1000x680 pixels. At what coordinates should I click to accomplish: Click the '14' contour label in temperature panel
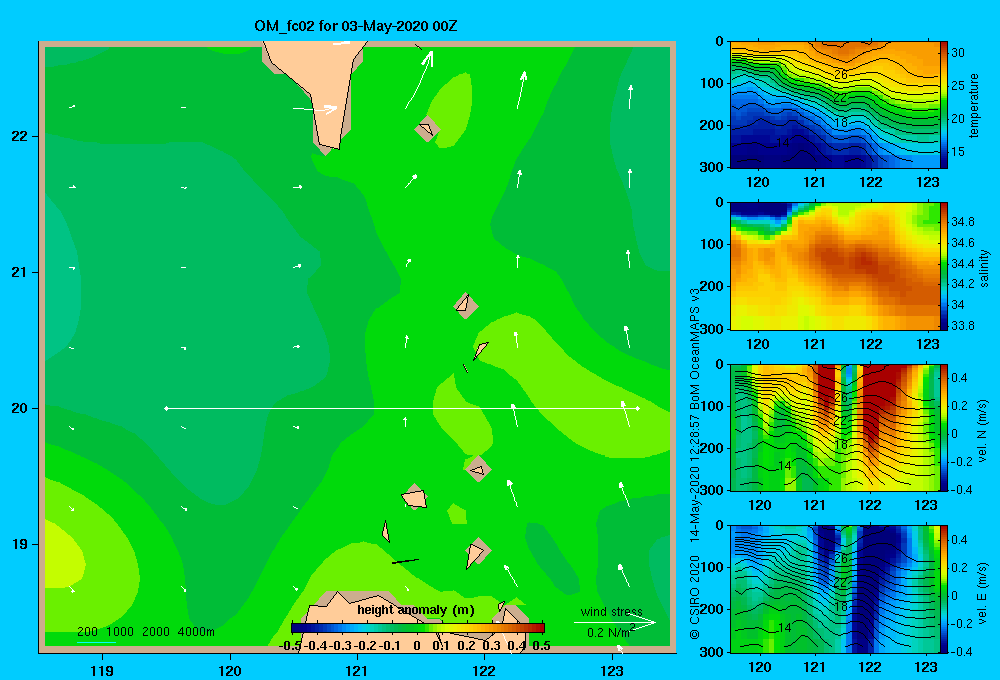(x=783, y=142)
